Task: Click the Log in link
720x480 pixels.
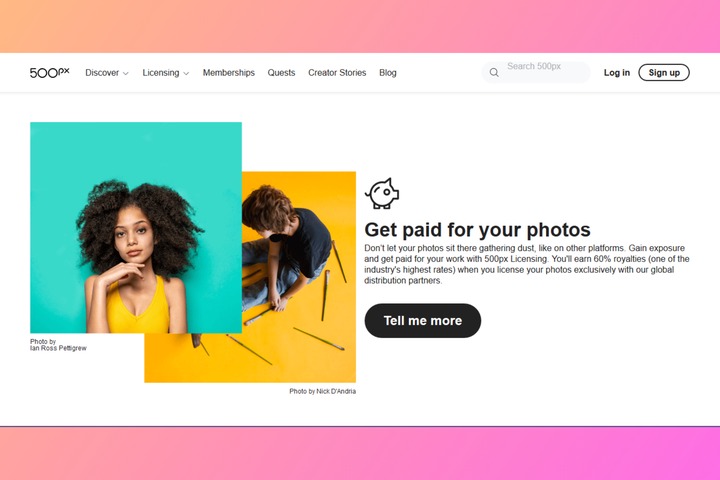Action: [x=617, y=73]
